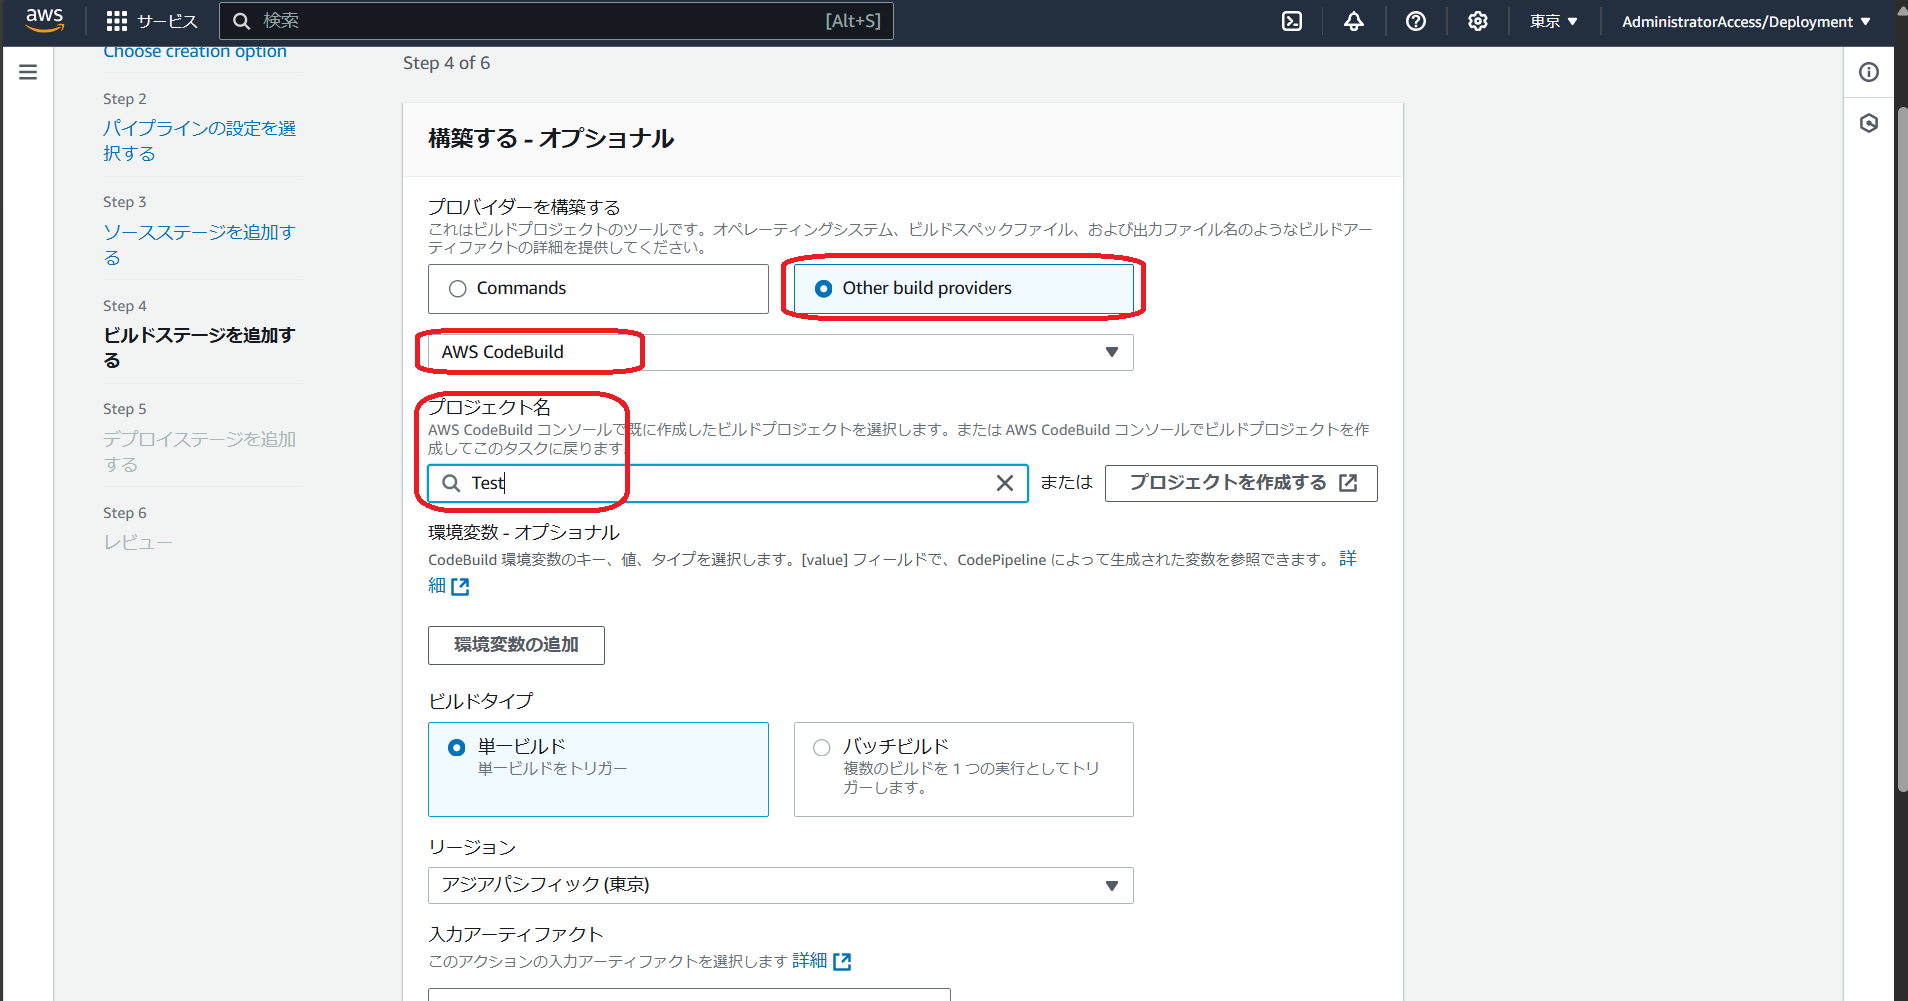Clear the project name with the X icon

coord(1005,483)
